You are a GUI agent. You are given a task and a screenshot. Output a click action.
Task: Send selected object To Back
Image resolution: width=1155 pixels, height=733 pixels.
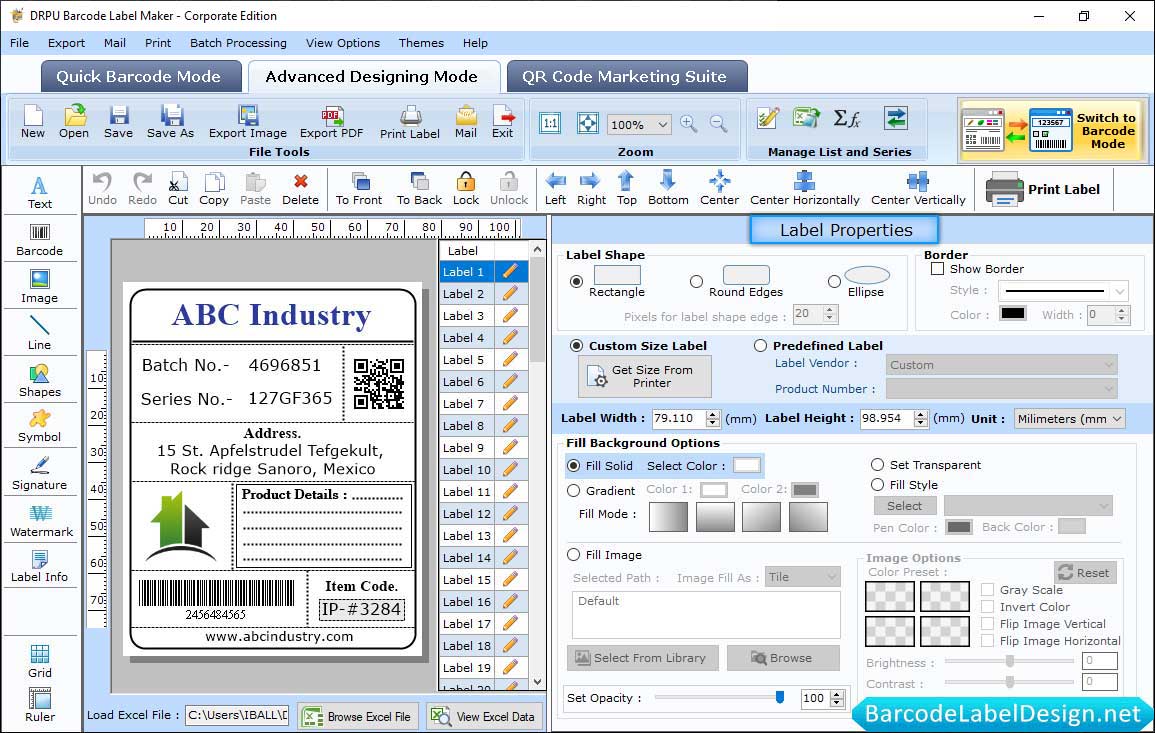(419, 189)
